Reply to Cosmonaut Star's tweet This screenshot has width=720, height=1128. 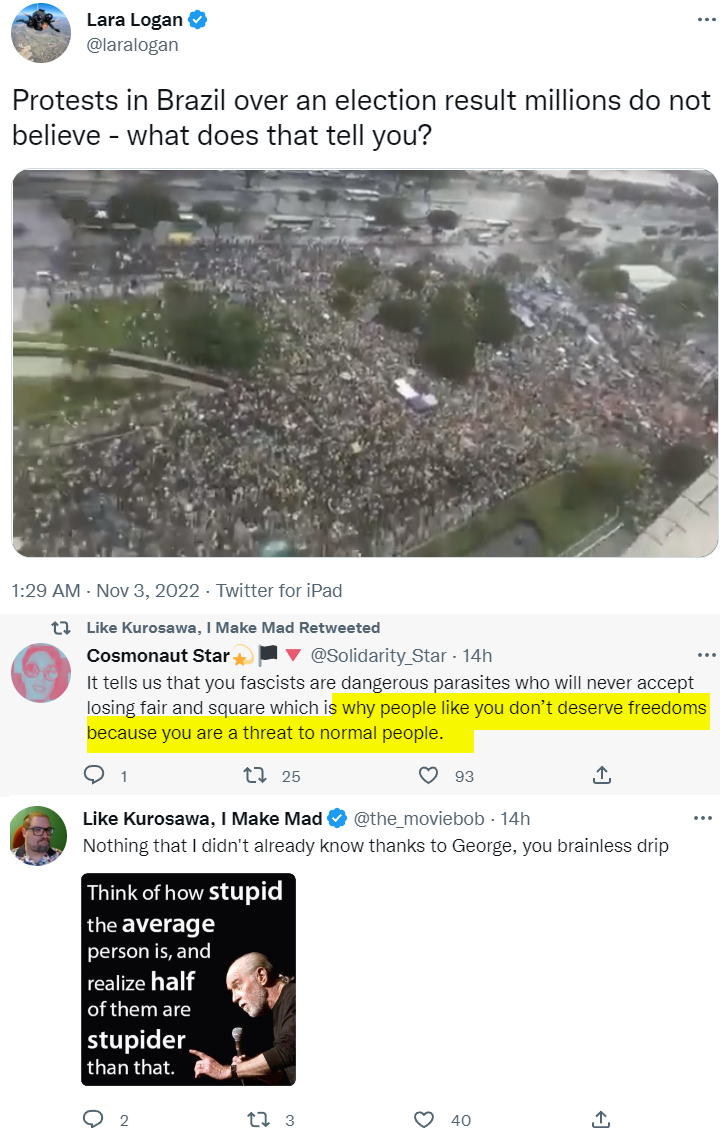click(x=95, y=775)
